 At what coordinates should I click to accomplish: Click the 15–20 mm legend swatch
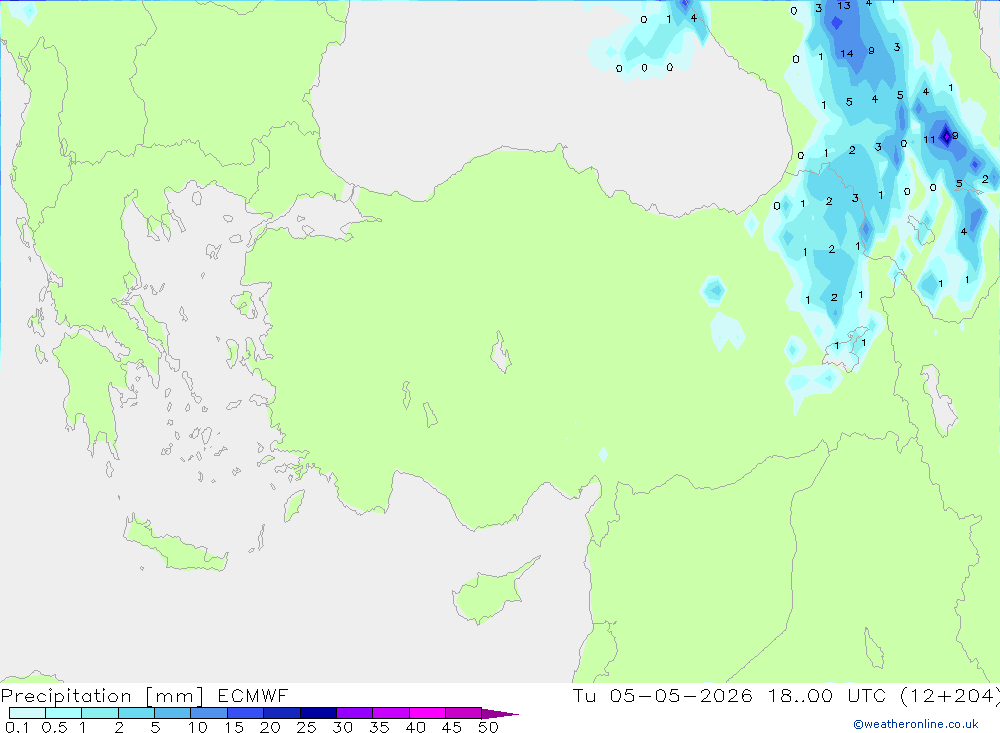245,713
